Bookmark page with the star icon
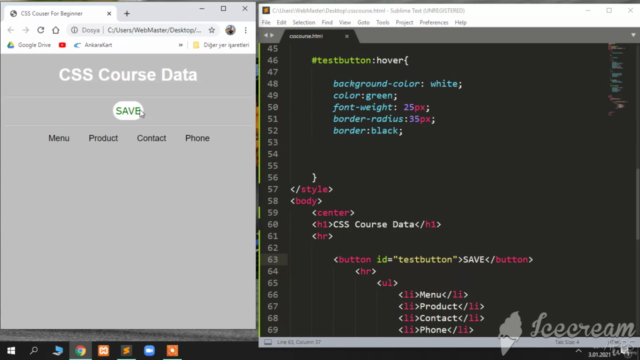The image size is (640, 360). [x=211, y=30]
